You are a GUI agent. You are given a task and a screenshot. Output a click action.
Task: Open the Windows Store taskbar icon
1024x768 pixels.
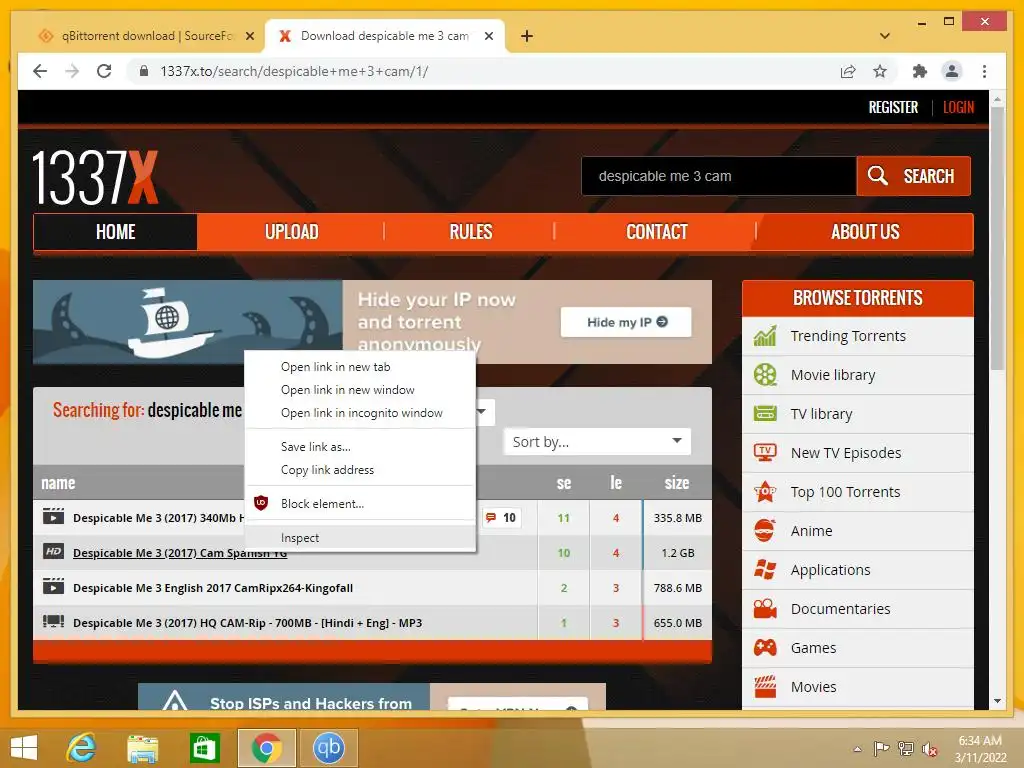[x=204, y=748]
